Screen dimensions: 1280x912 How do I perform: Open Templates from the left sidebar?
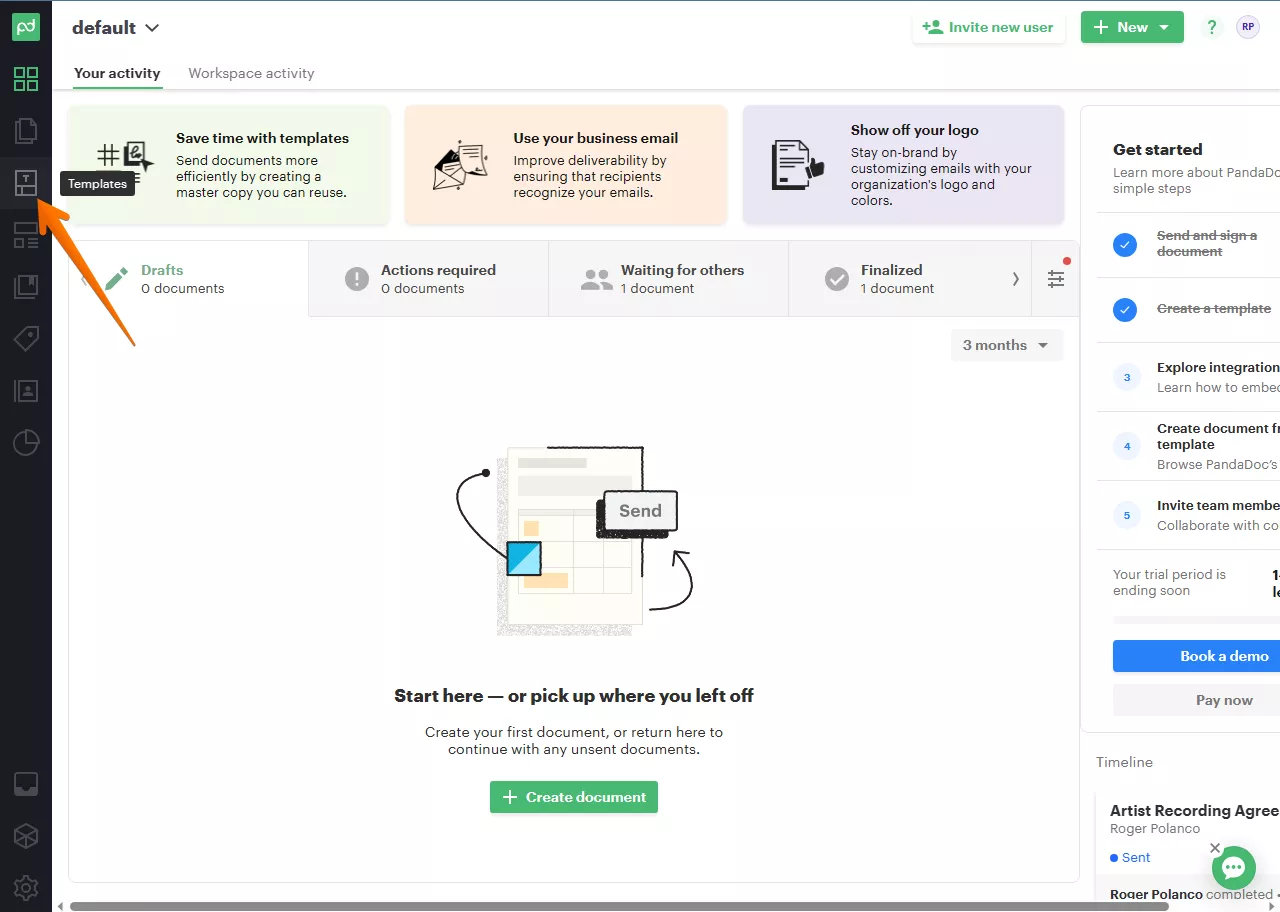click(26, 183)
